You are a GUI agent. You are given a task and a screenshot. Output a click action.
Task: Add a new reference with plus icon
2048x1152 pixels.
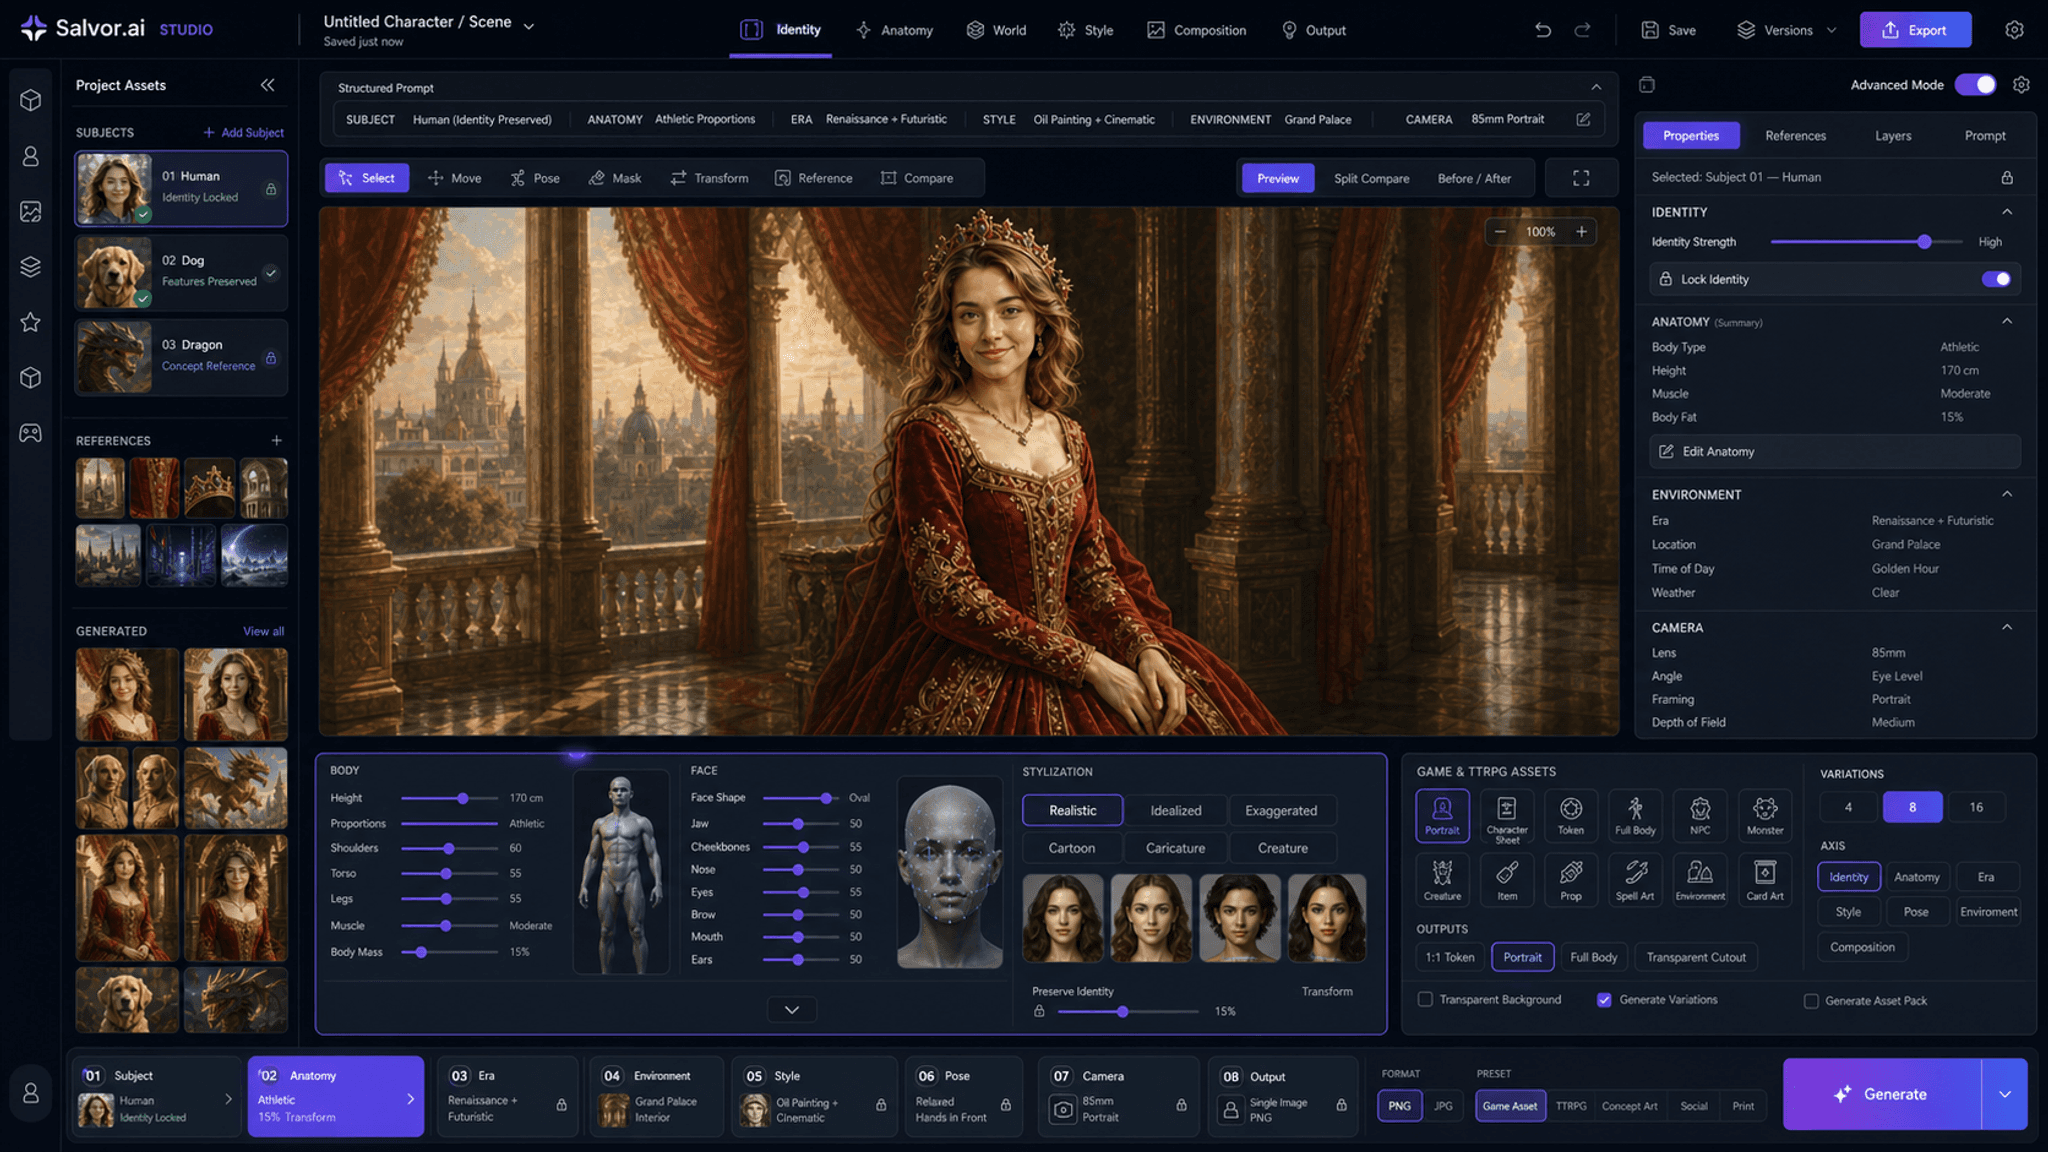click(277, 440)
